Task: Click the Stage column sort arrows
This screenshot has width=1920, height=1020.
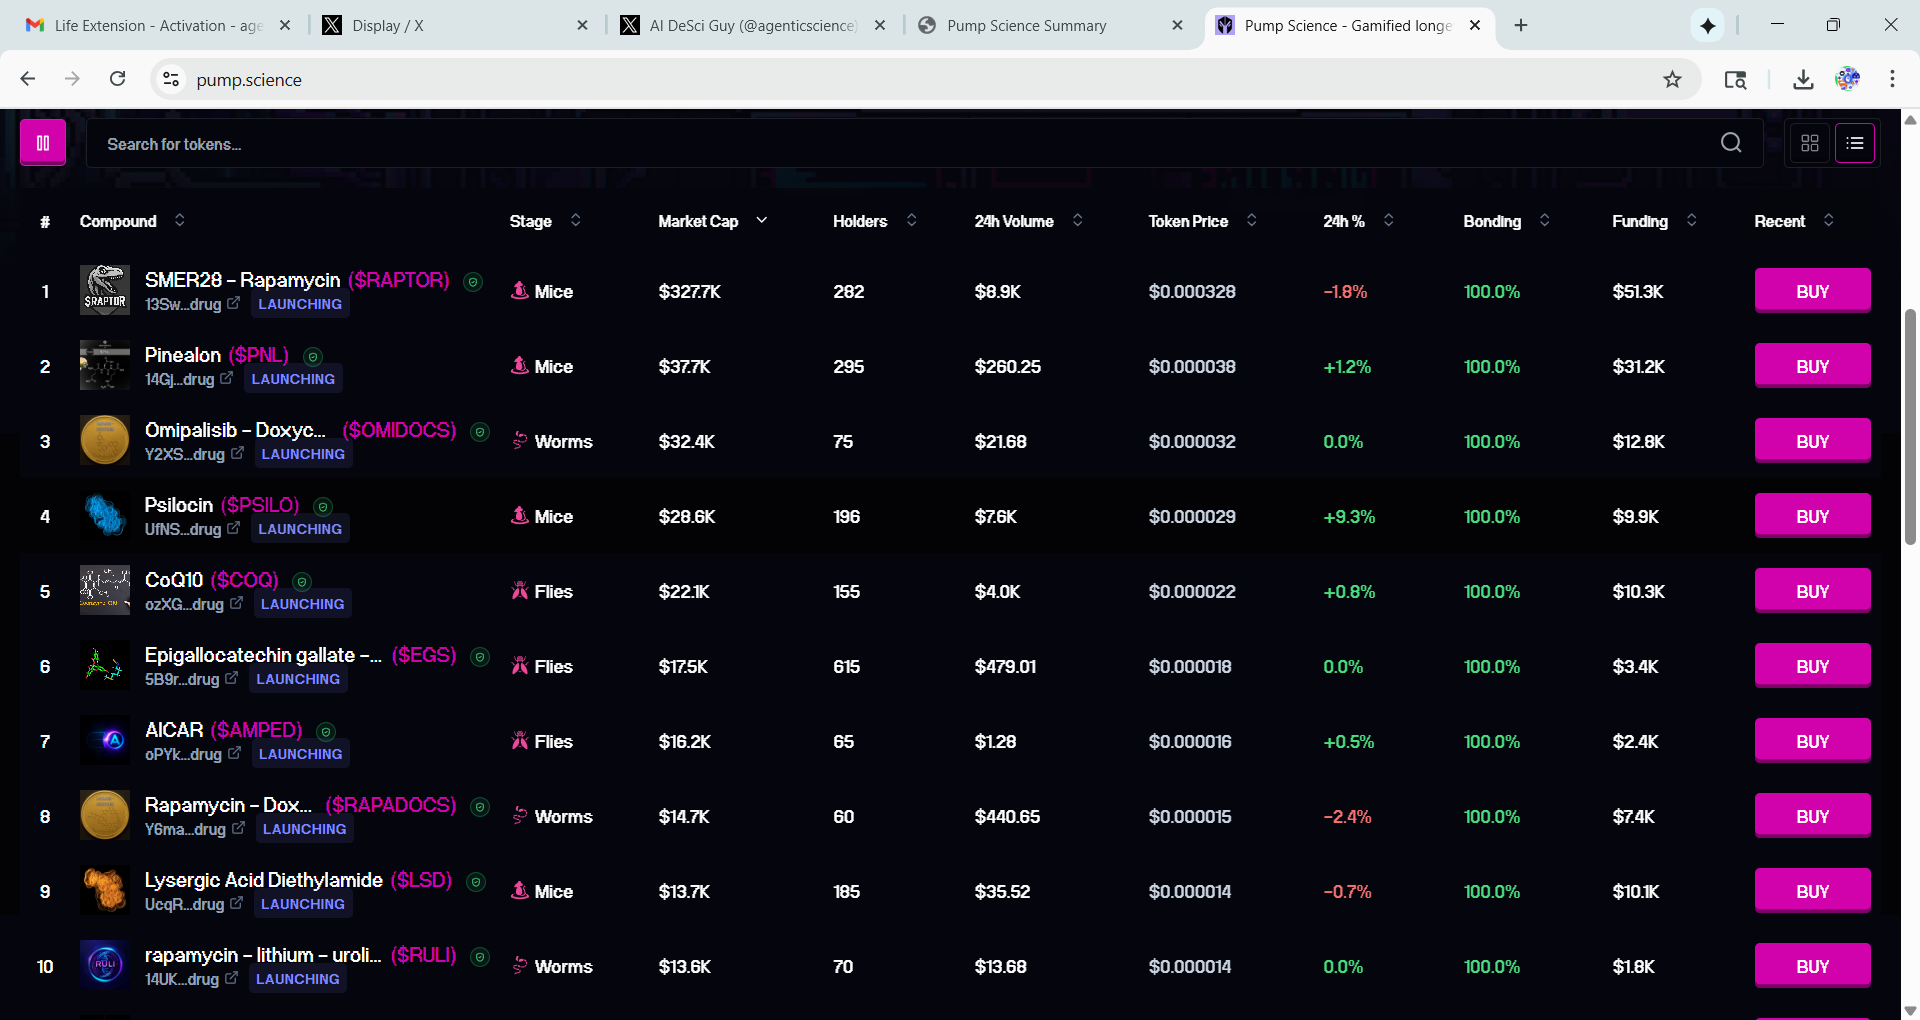Action: coord(574,221)
